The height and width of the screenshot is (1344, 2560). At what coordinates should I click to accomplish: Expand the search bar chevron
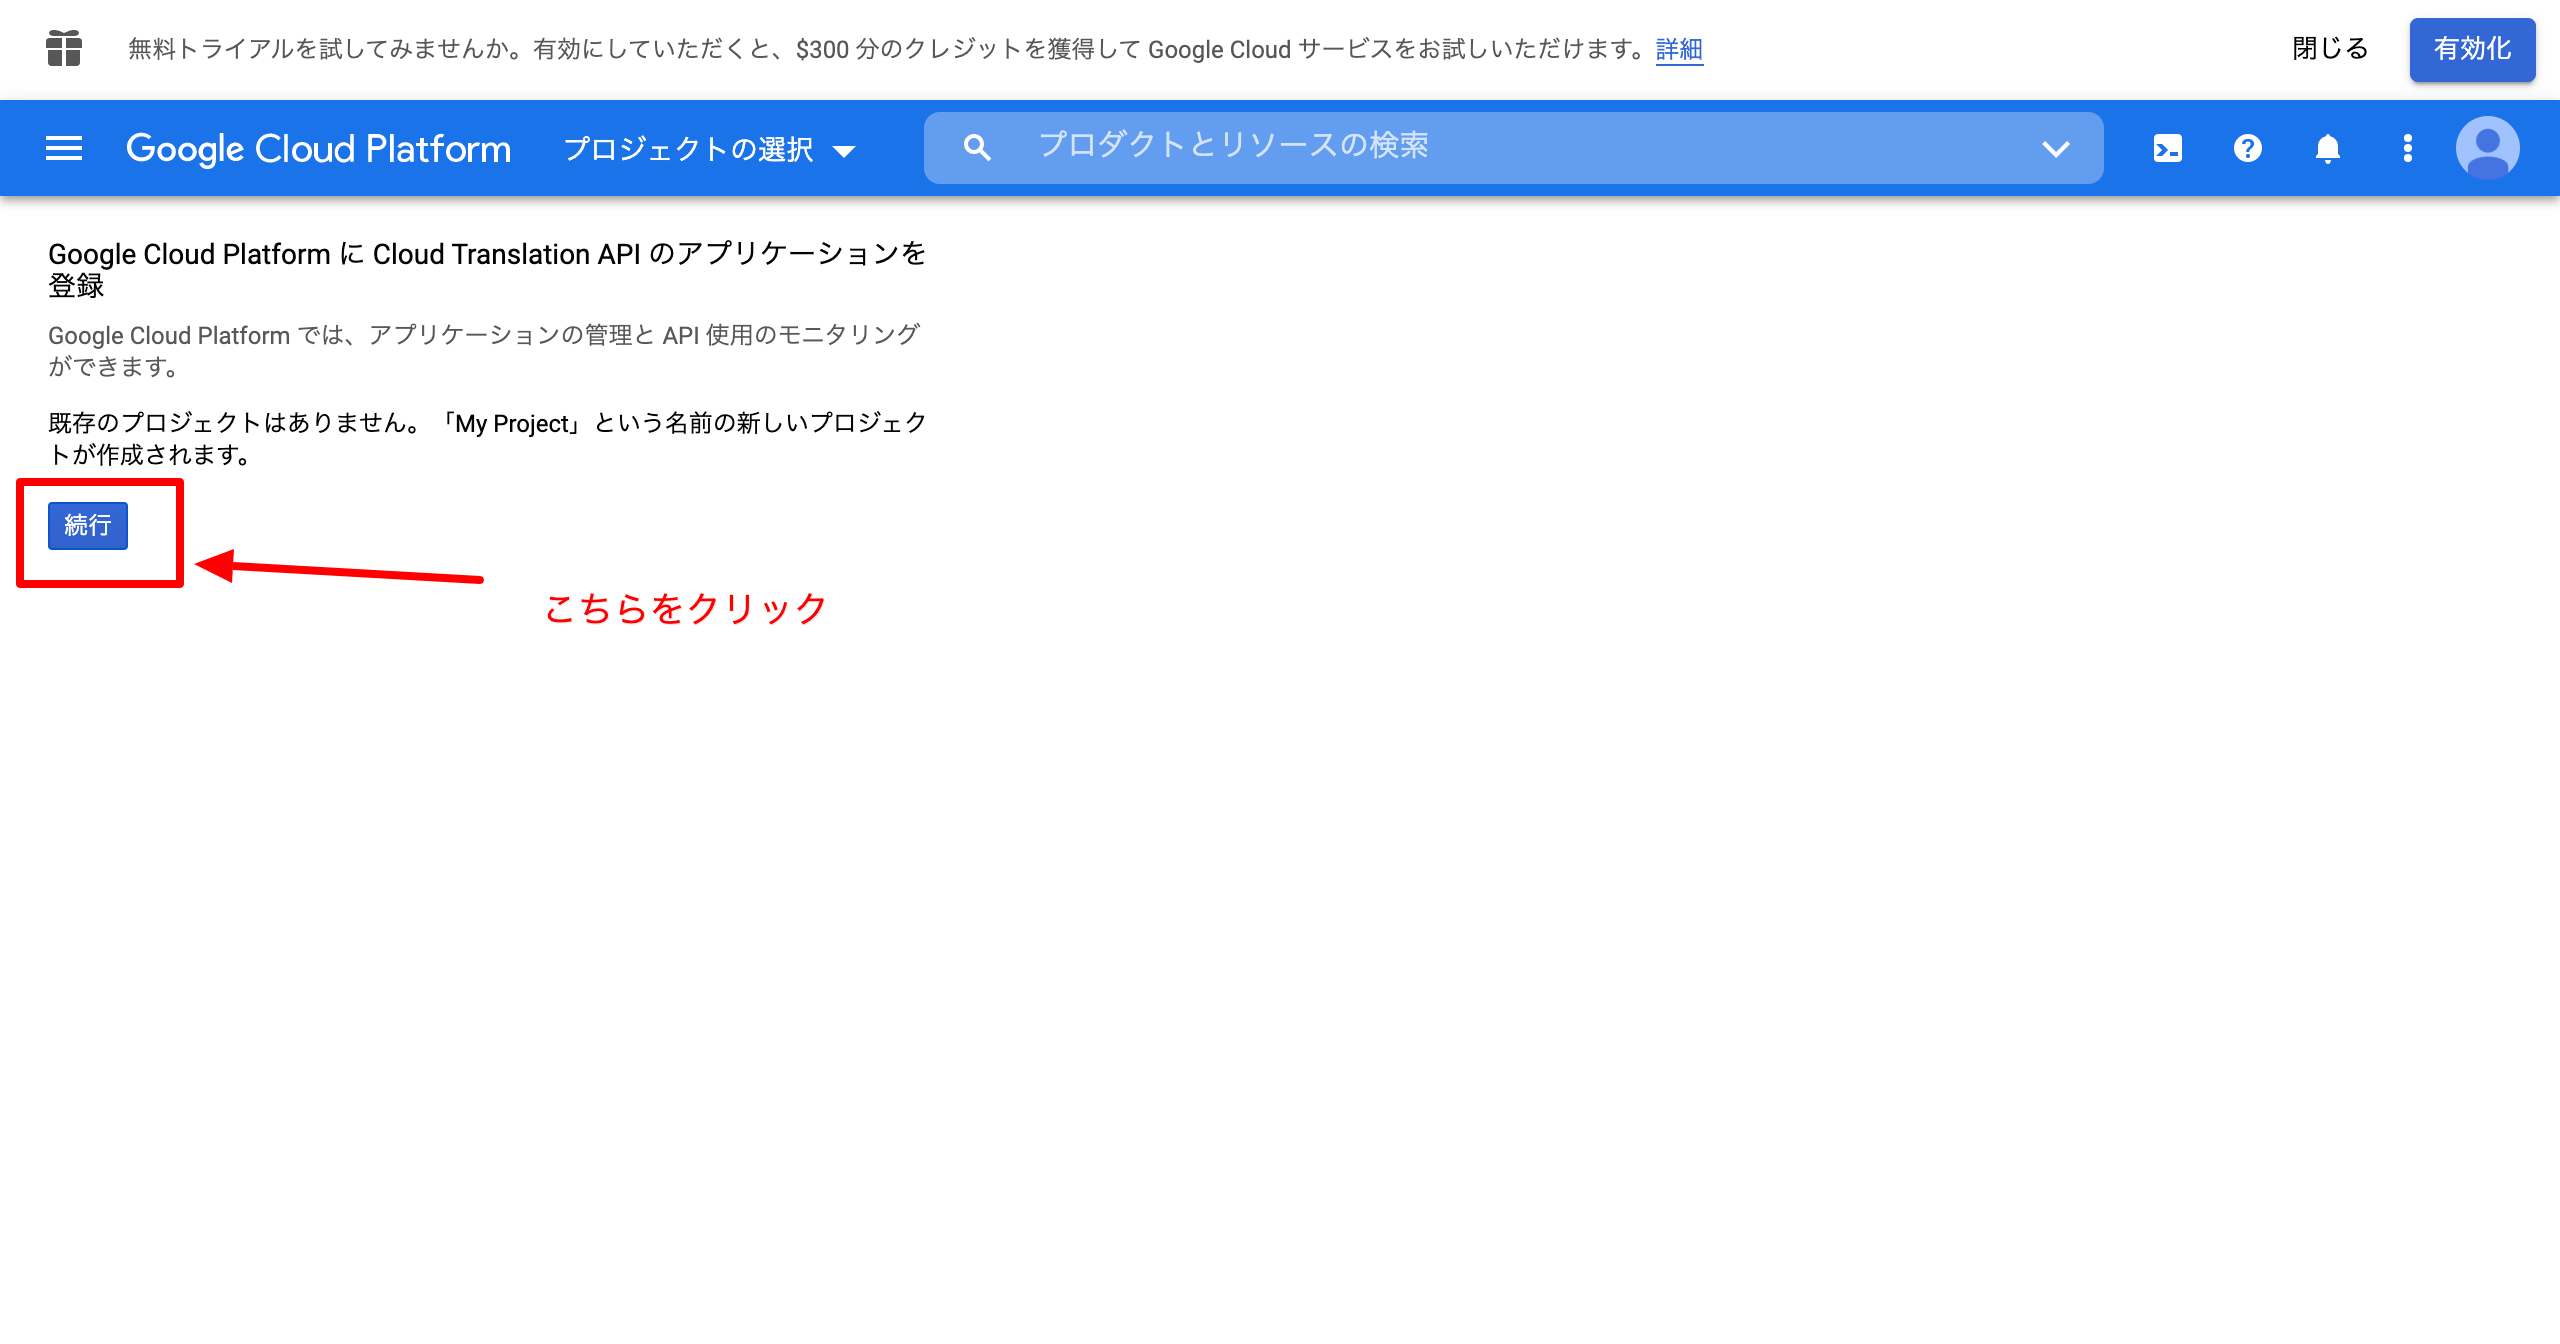tap(2056, 149)
